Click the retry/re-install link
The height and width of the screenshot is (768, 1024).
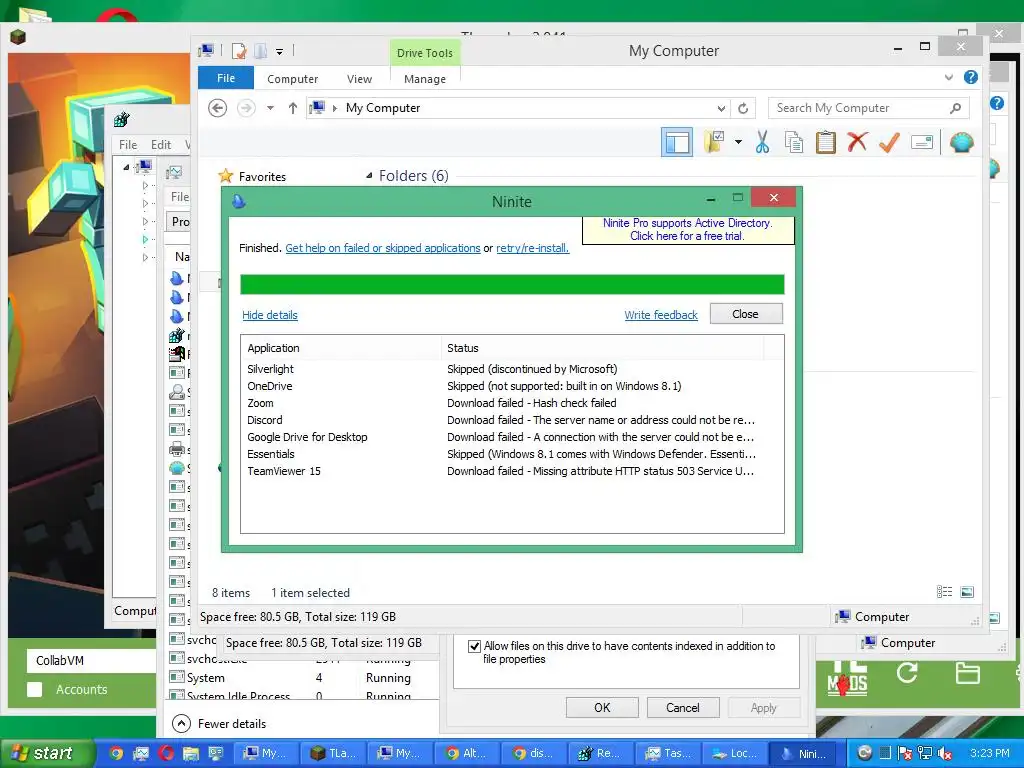click(532, 248)
